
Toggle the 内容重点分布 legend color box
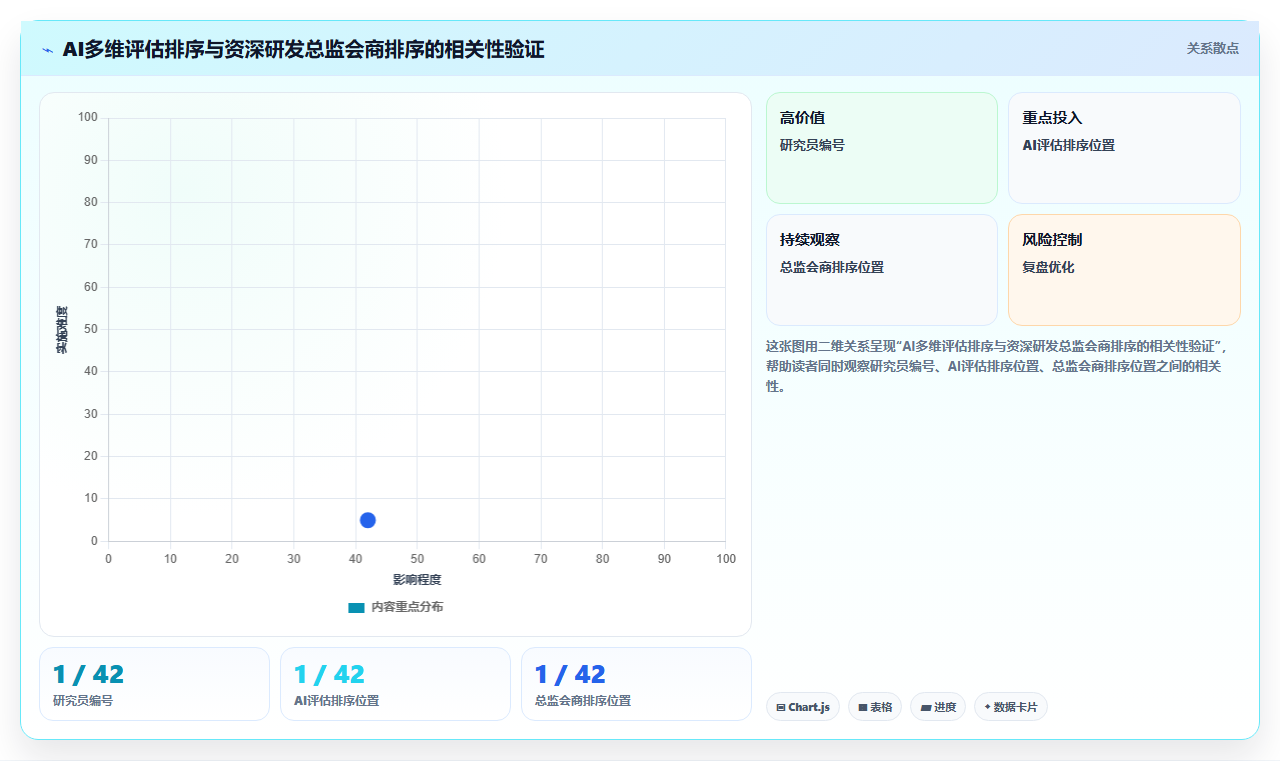click(356, 607)
